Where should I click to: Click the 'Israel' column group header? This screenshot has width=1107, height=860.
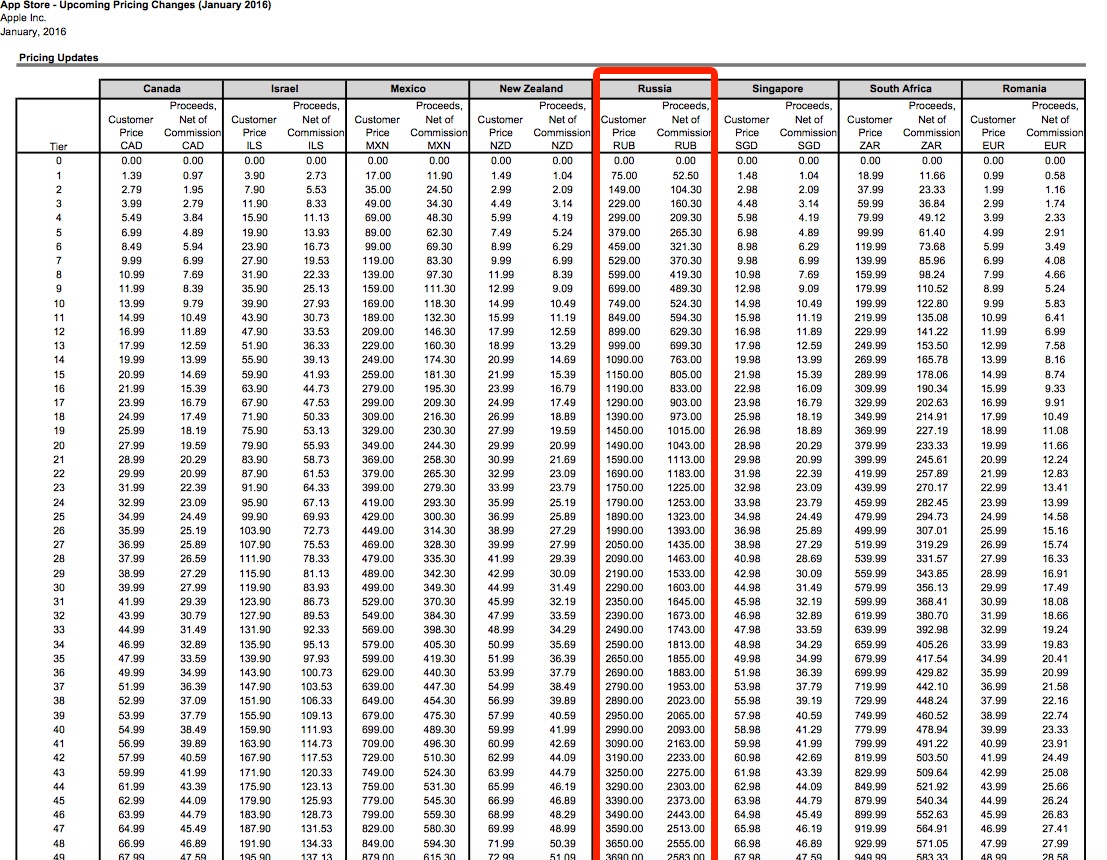tap(285, 89)
